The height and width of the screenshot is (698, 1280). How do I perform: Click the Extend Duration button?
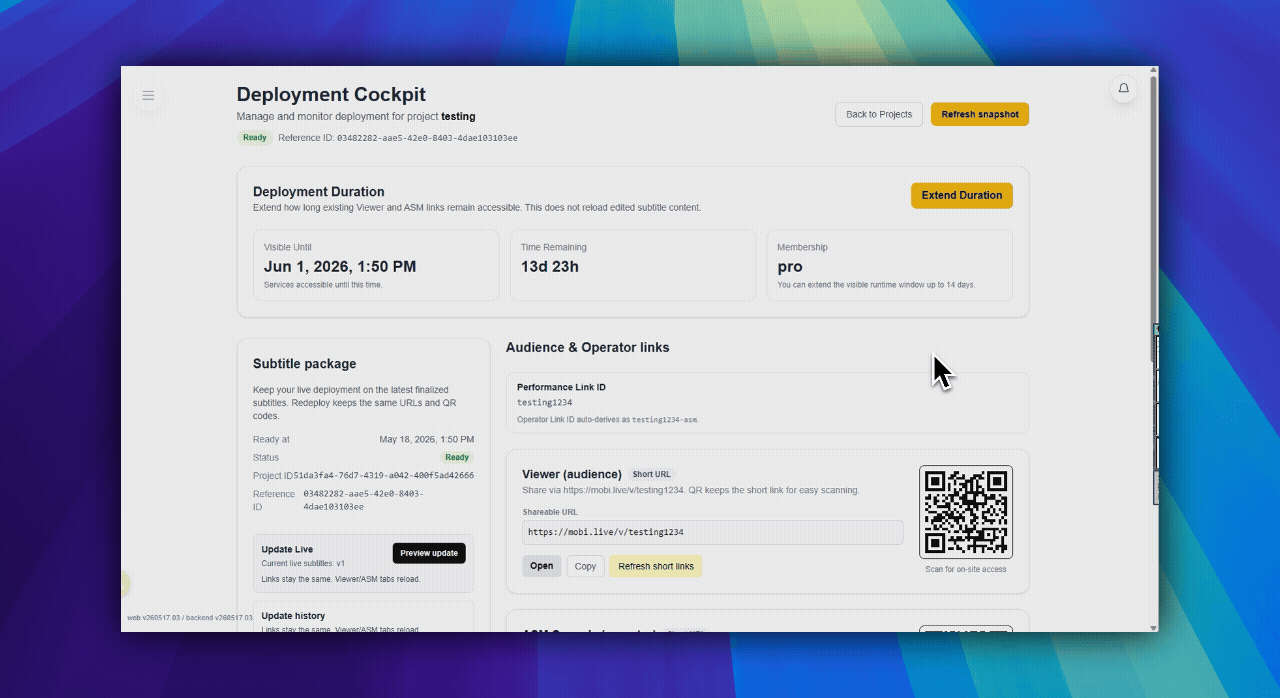click(962, 195)
